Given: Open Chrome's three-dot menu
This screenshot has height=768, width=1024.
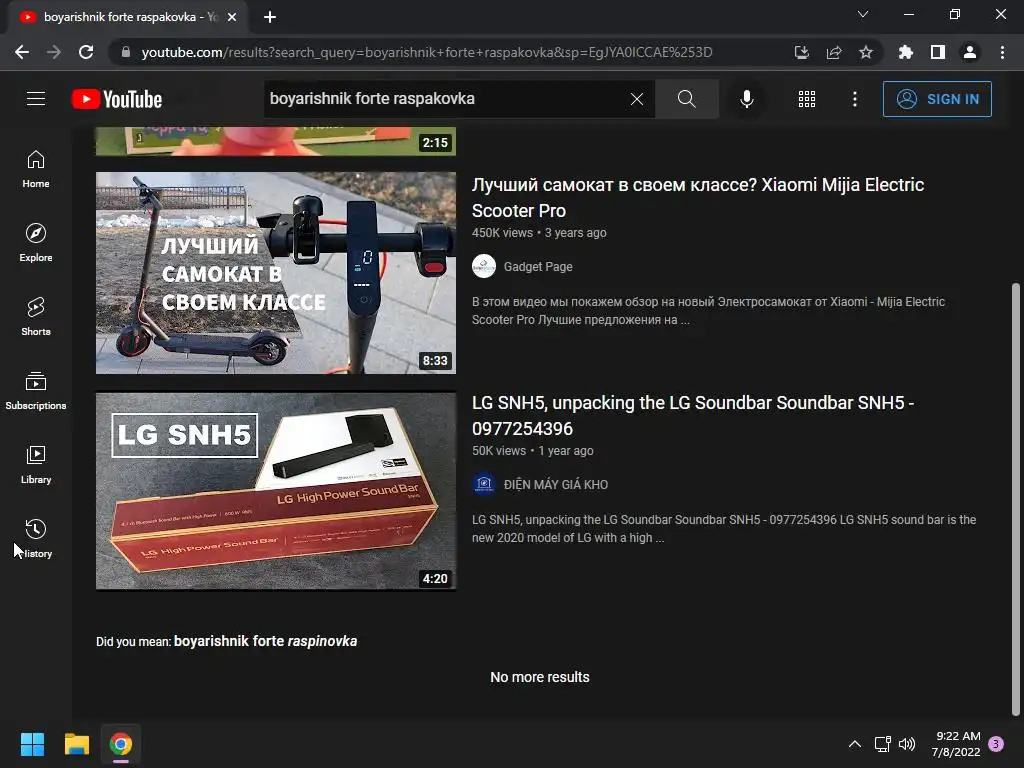Looking at the screenshot, I should (1002, 52).
